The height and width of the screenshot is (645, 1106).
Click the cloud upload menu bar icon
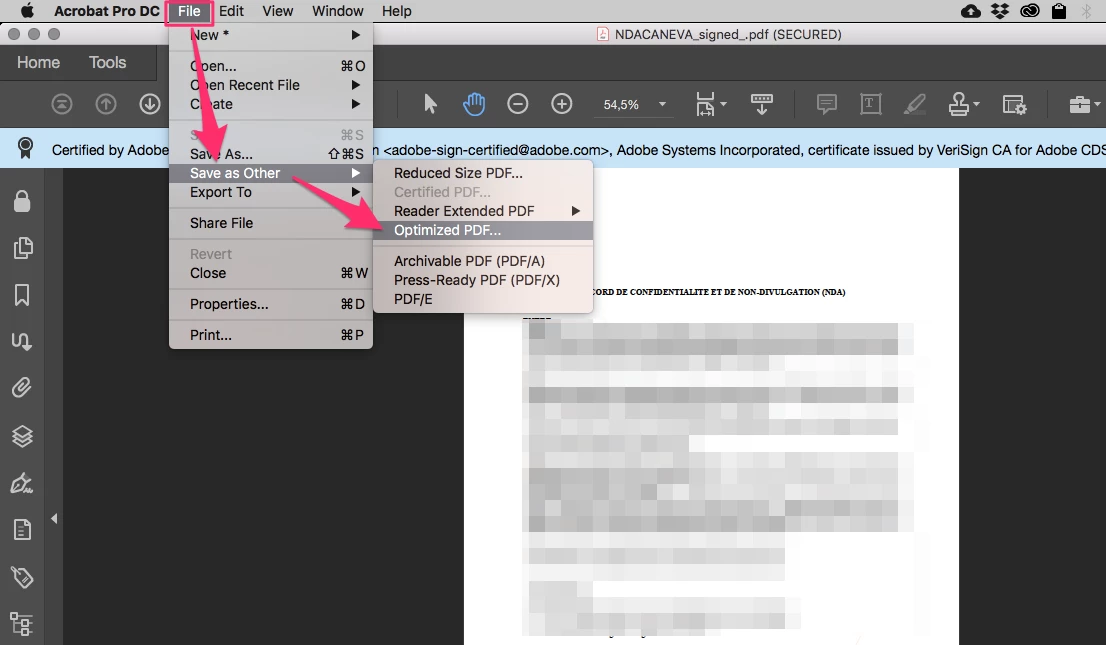tap(971, 11)
